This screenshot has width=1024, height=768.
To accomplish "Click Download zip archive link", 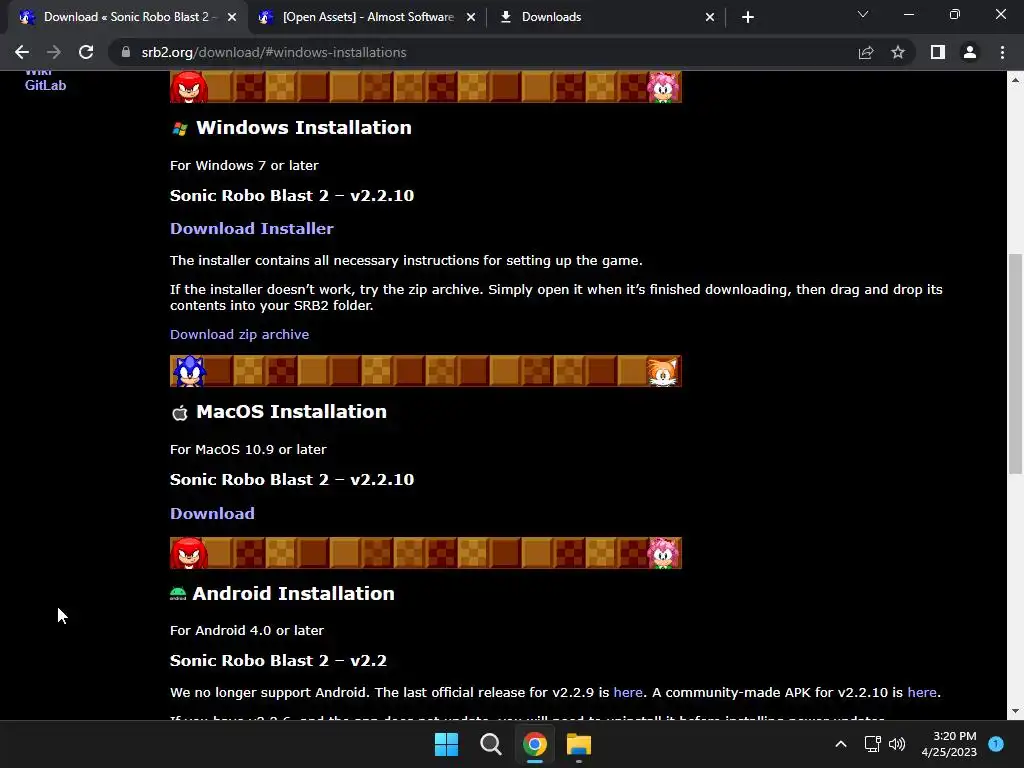I will pos(239,334).
